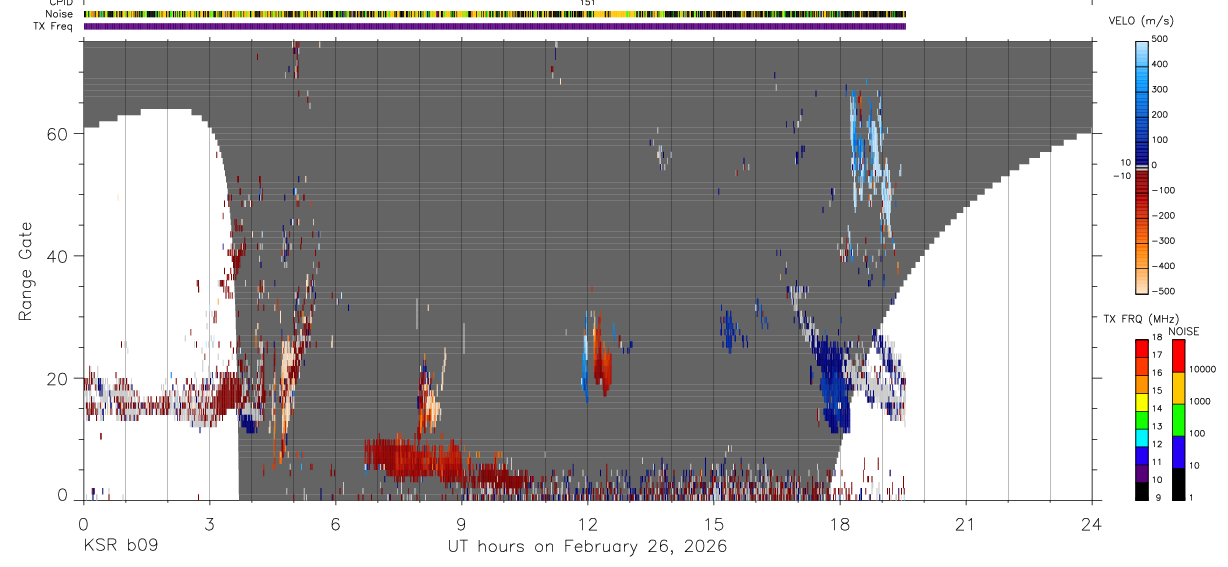Image resolution: width=1228 pixels, height=567 pixels.
Task: Click the blue segment of the NOISE colorbar
Action: (x=1178, y=452)
